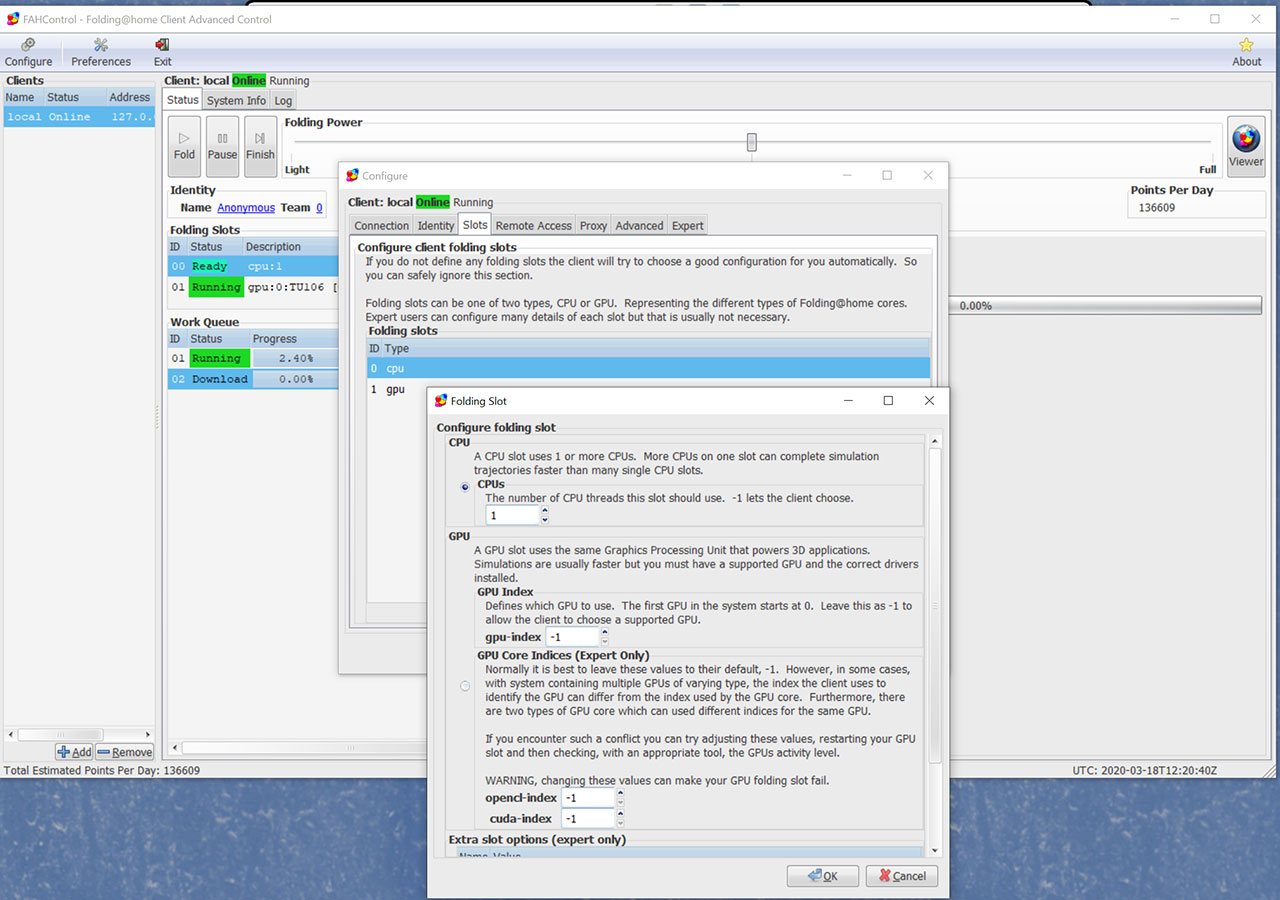This screenshot has height=900, width=1280.
Task: Click the cuda-index input field
Action: point(587,819)
